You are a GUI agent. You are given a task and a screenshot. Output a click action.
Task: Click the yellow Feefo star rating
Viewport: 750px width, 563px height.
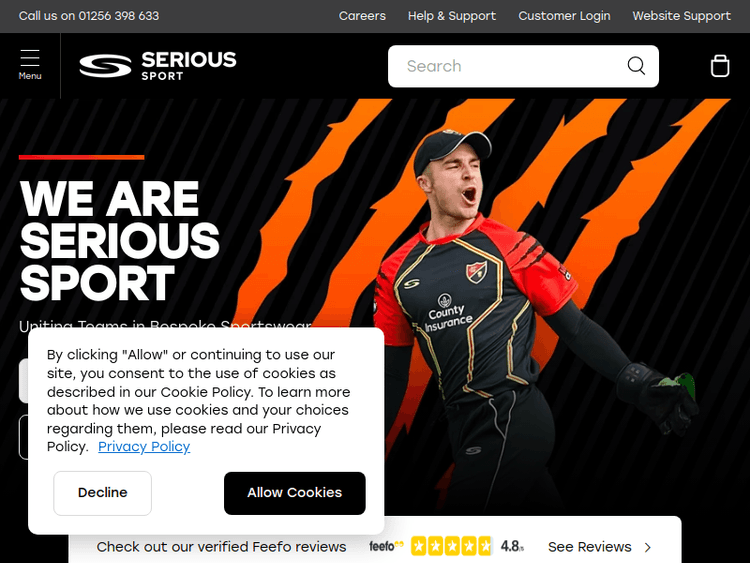[452, 546]
